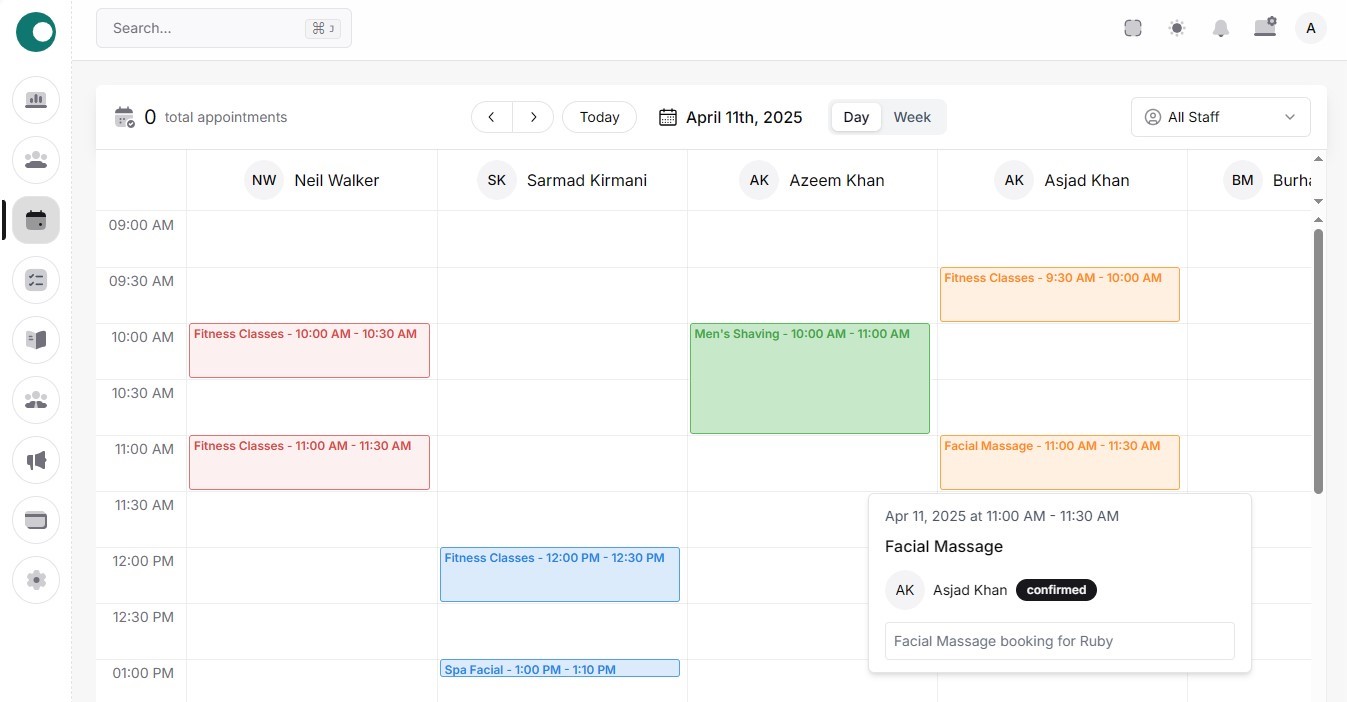Go to the next day arrow
The image size is (1347, 702).
pos(533,117)
